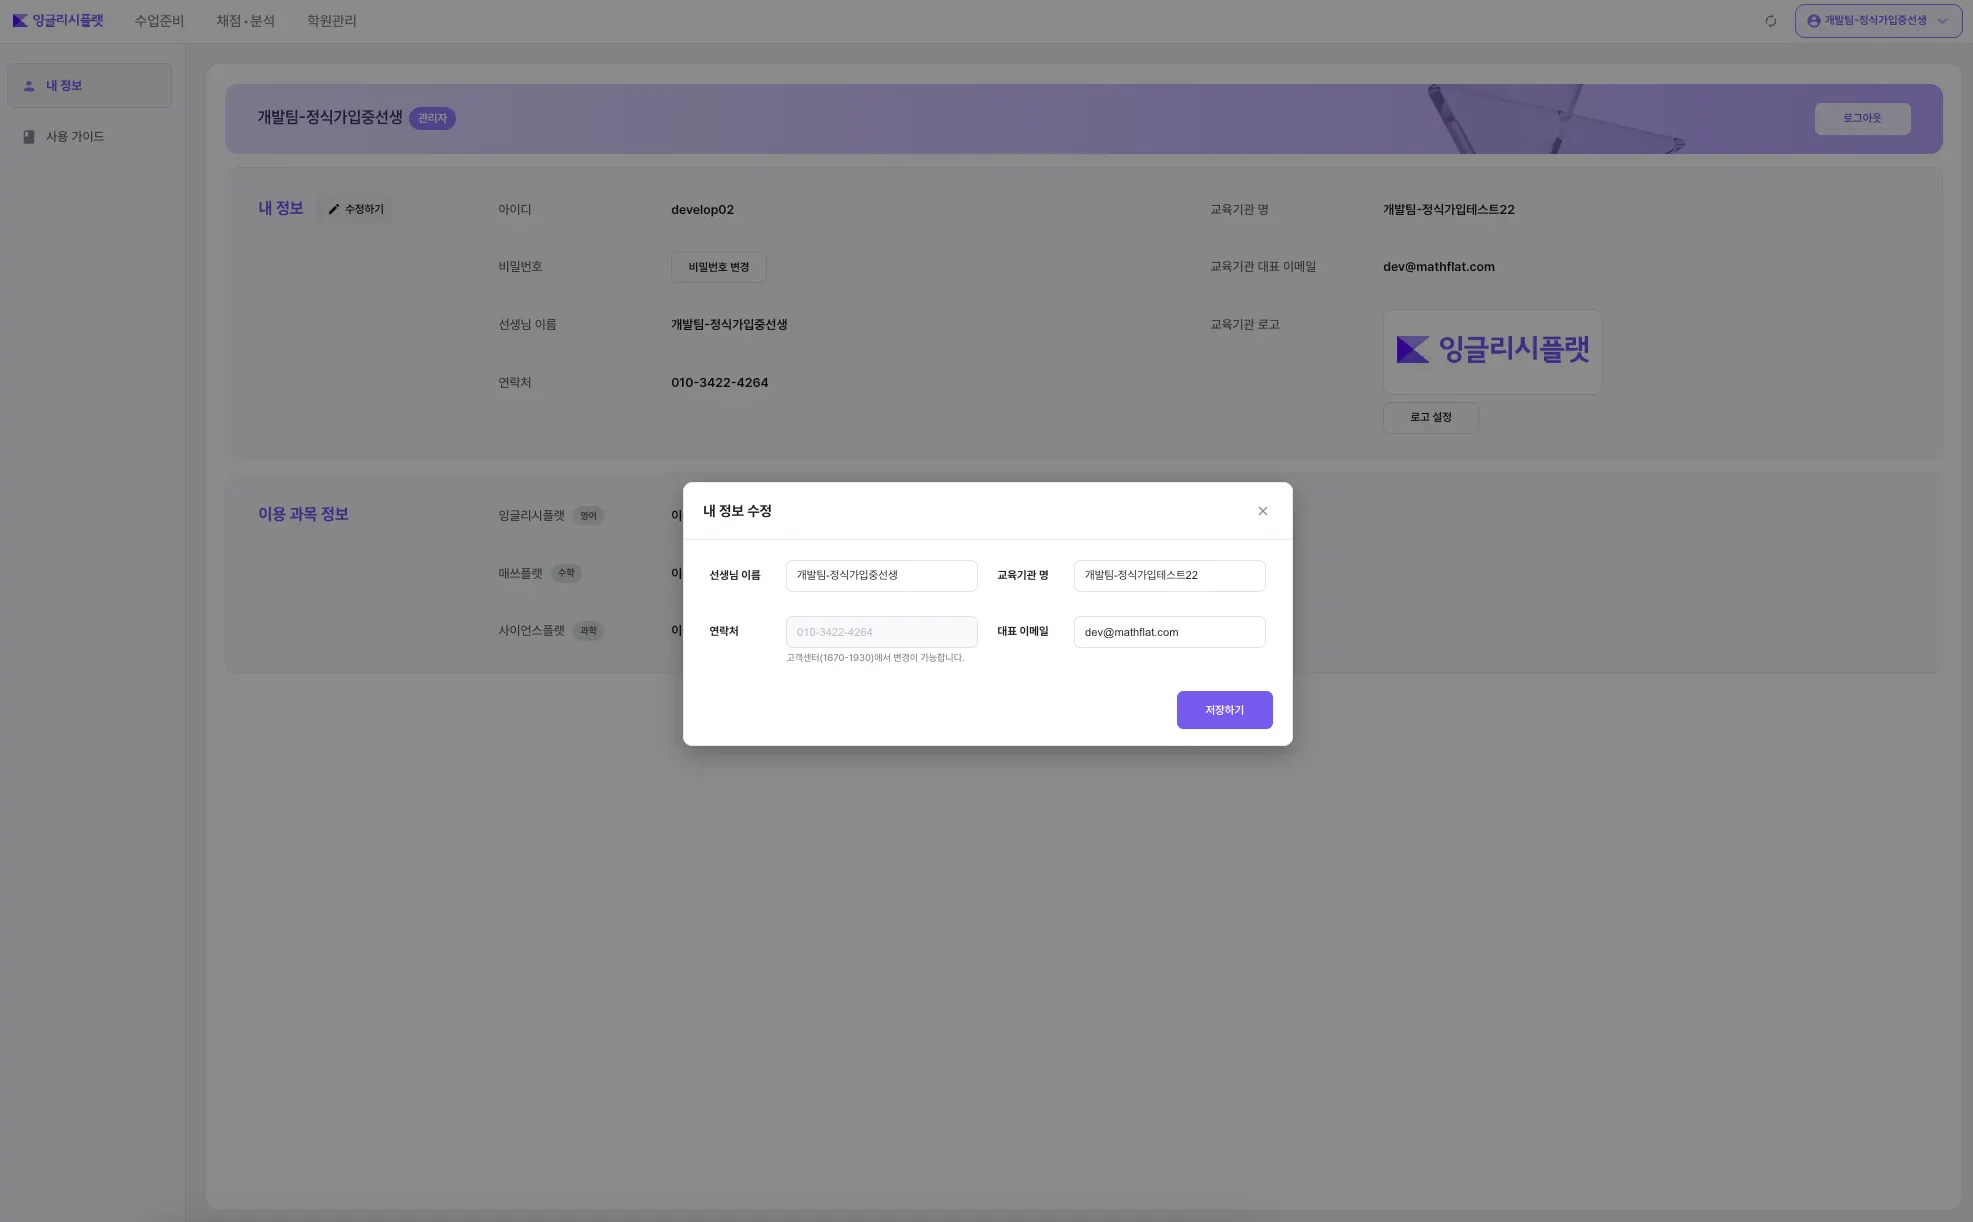Image resolution: width=1973 pixels, height=1222 pixels.
Task: Click the pencil 수정하기 edit icon
Action: point(334,209)
